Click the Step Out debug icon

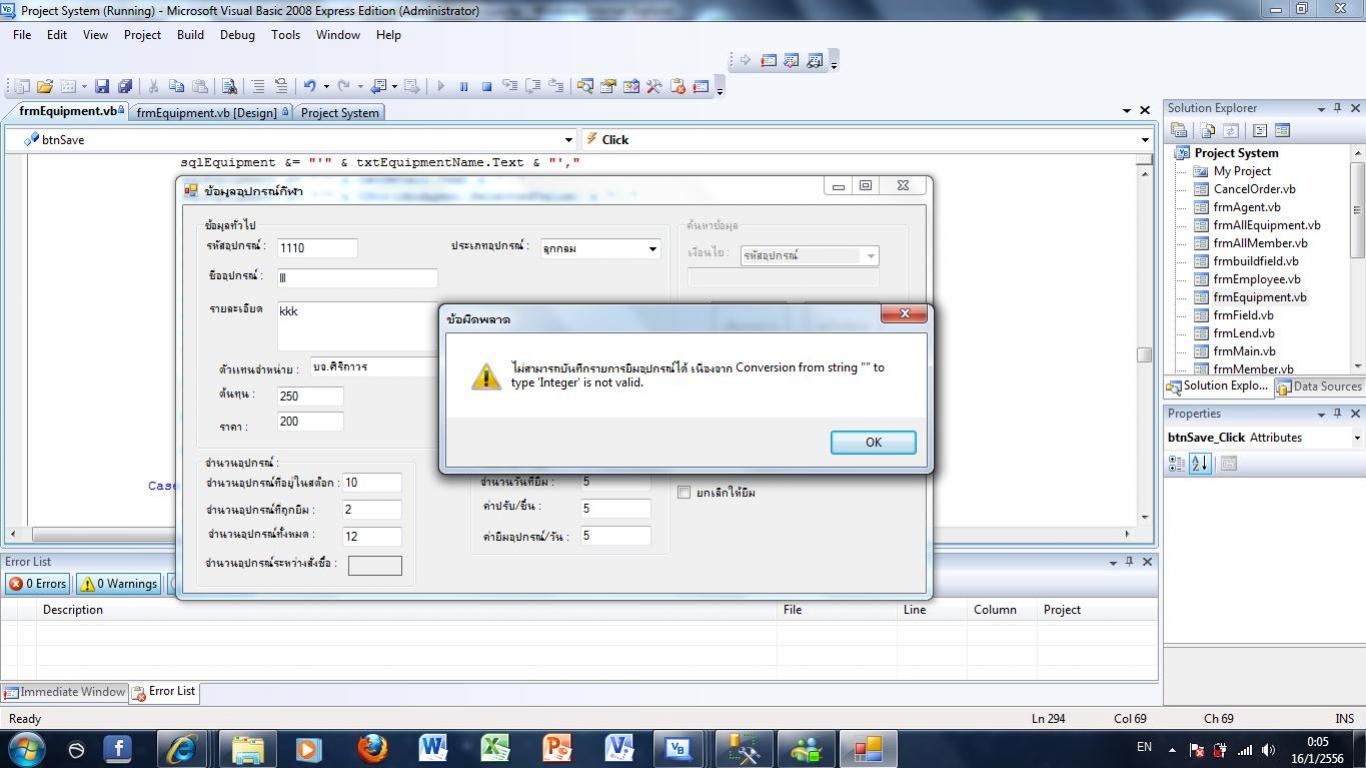pos(556,87)
